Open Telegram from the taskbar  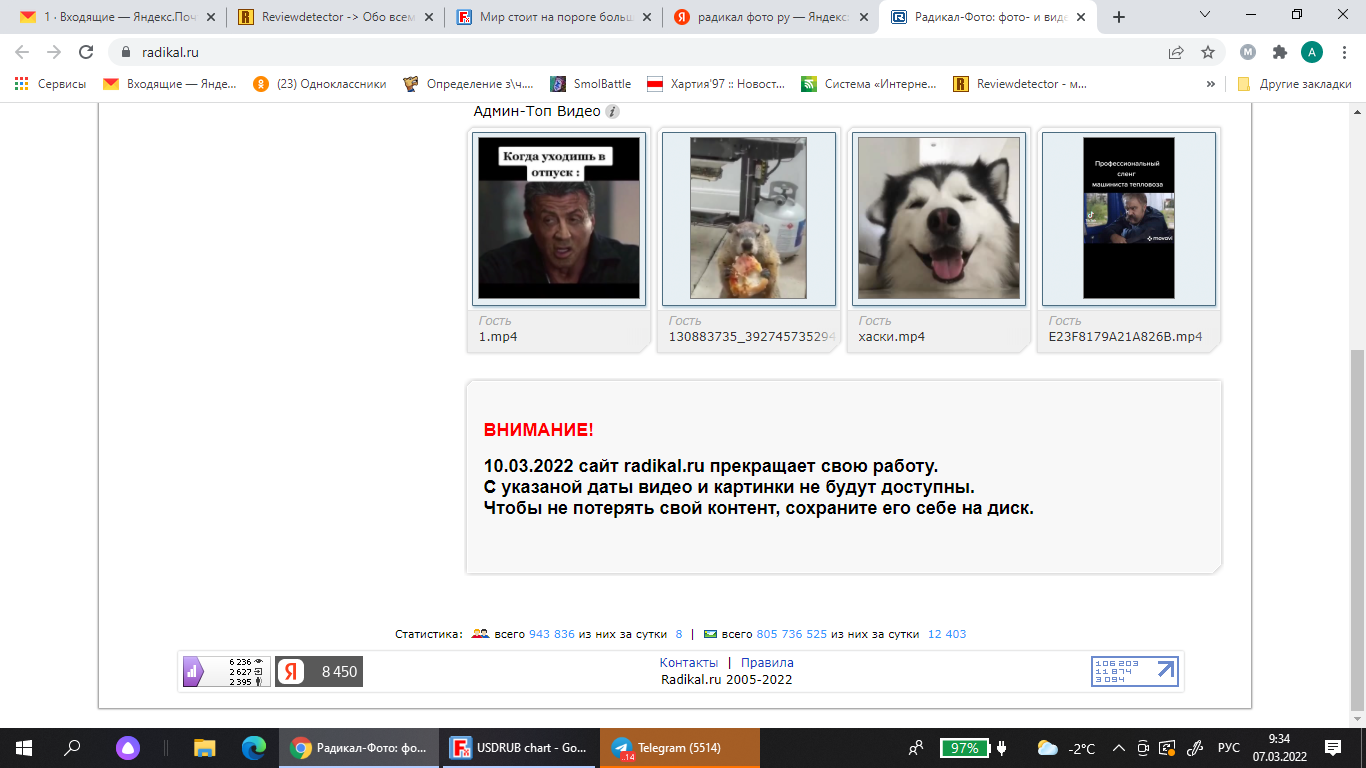[679, 747]
